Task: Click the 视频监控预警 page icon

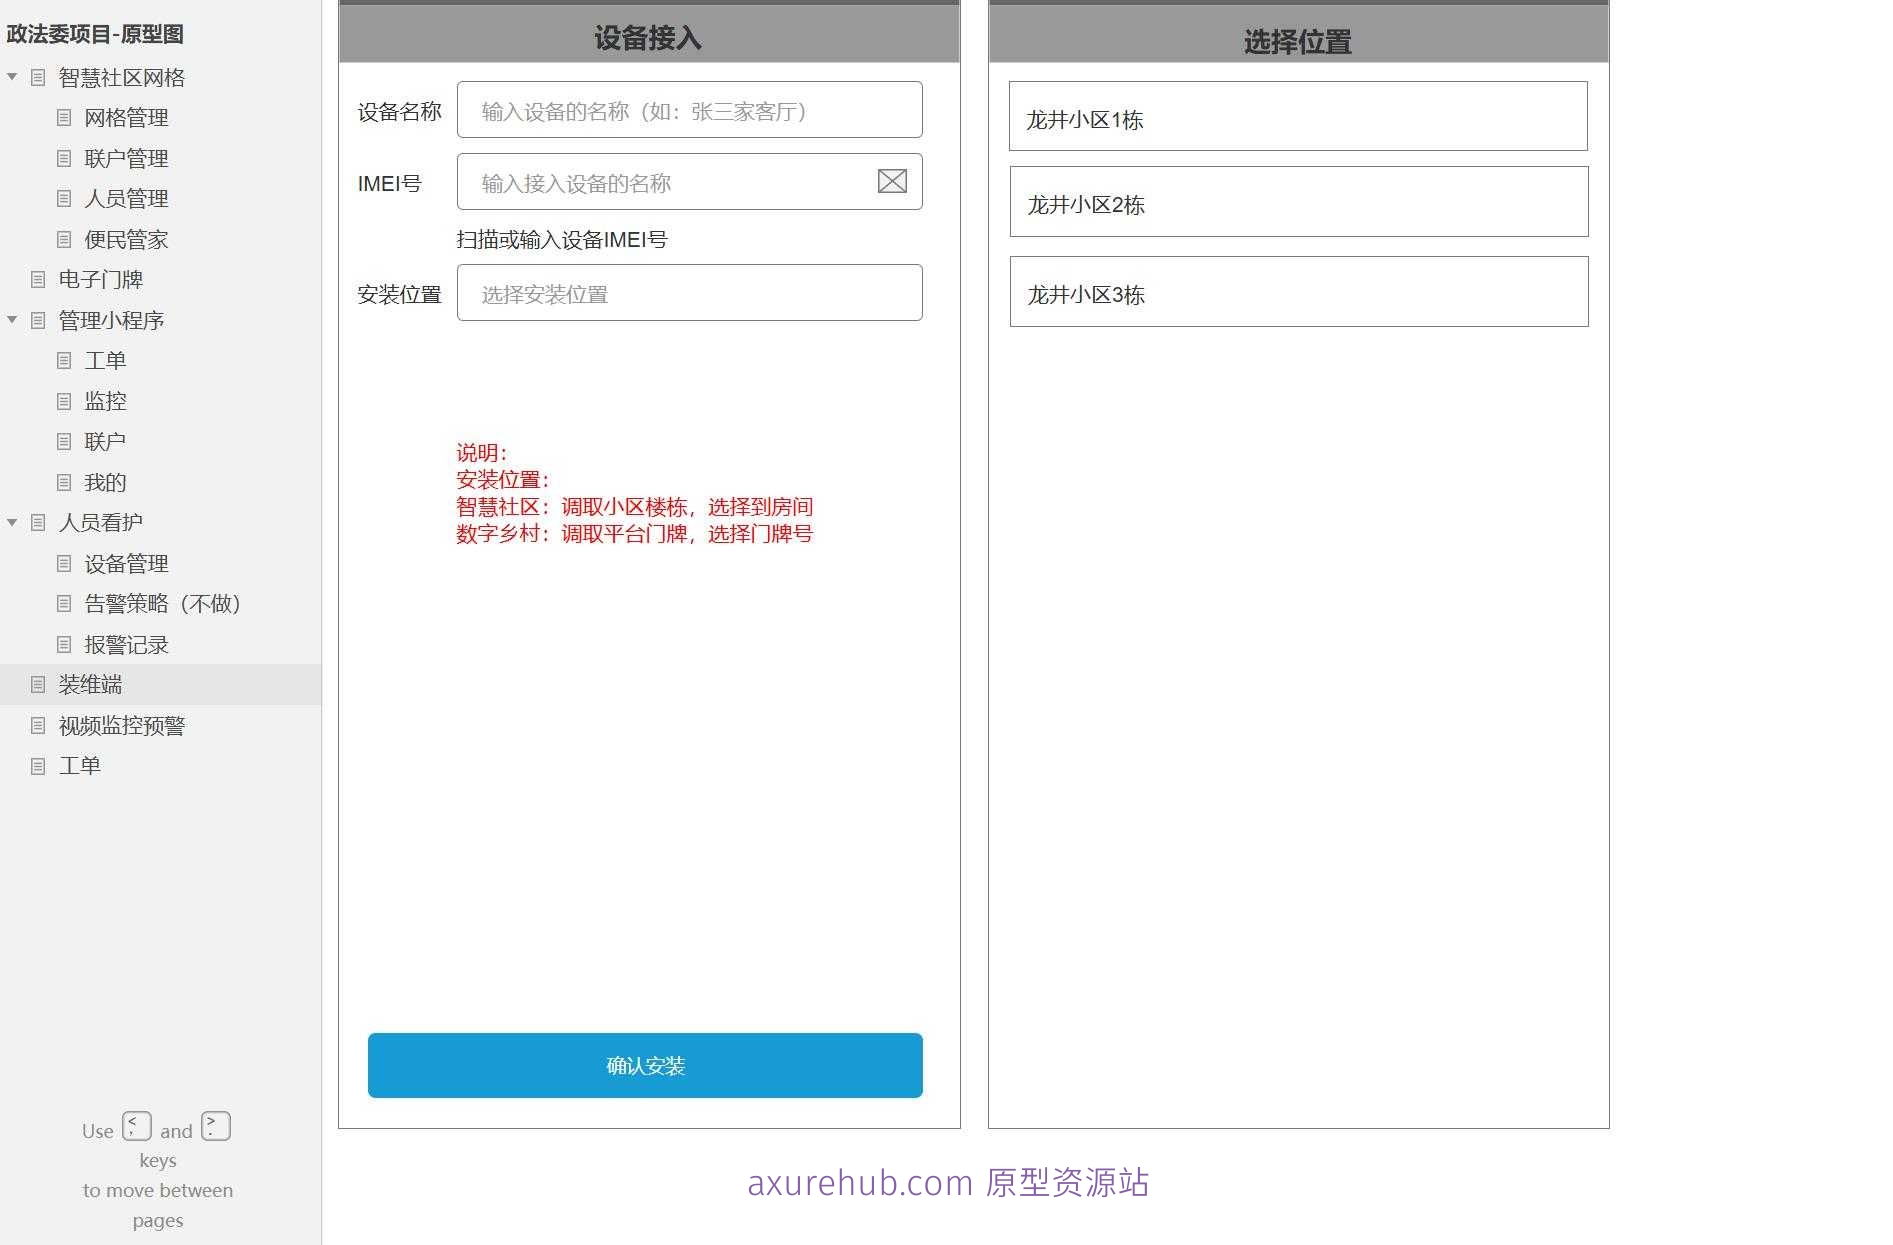Action: pyautogui.click(x=38, y=725)
